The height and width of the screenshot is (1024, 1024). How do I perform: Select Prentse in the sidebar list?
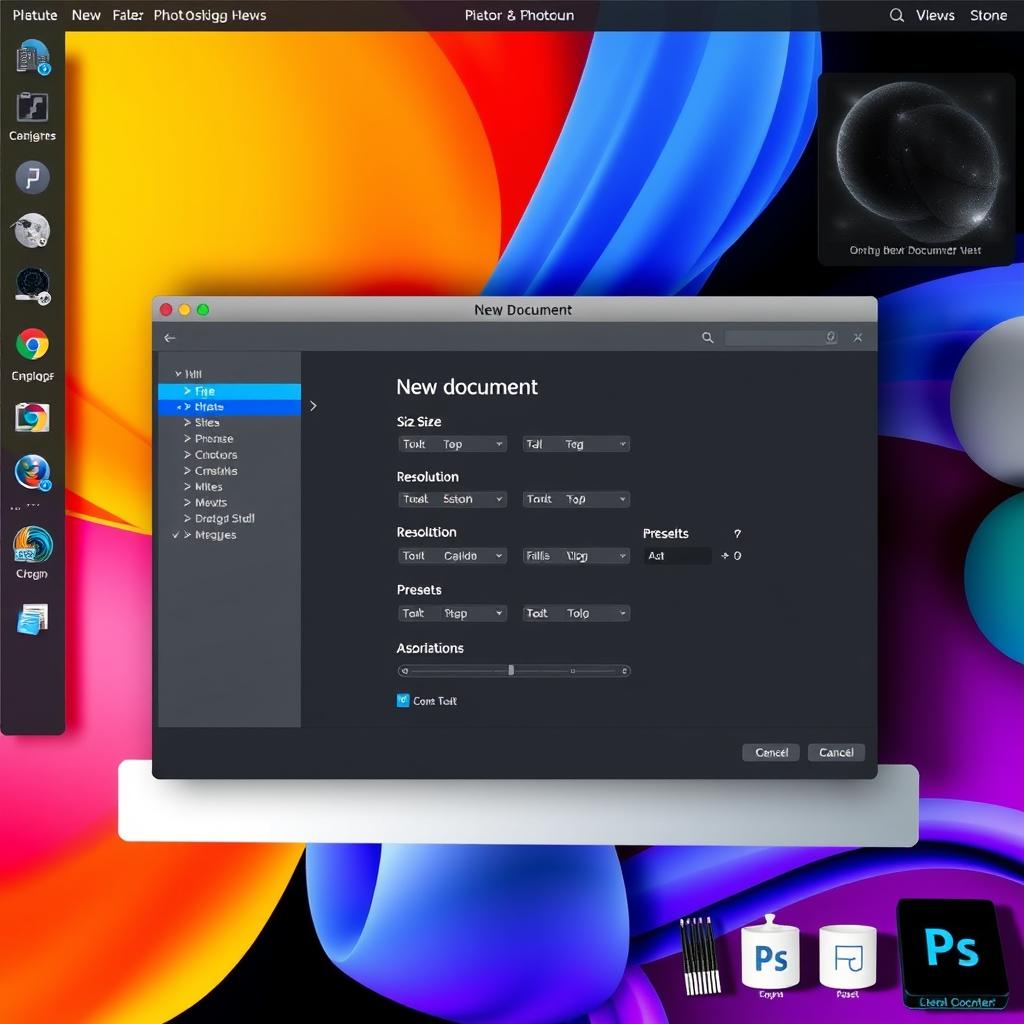[214, 439]
